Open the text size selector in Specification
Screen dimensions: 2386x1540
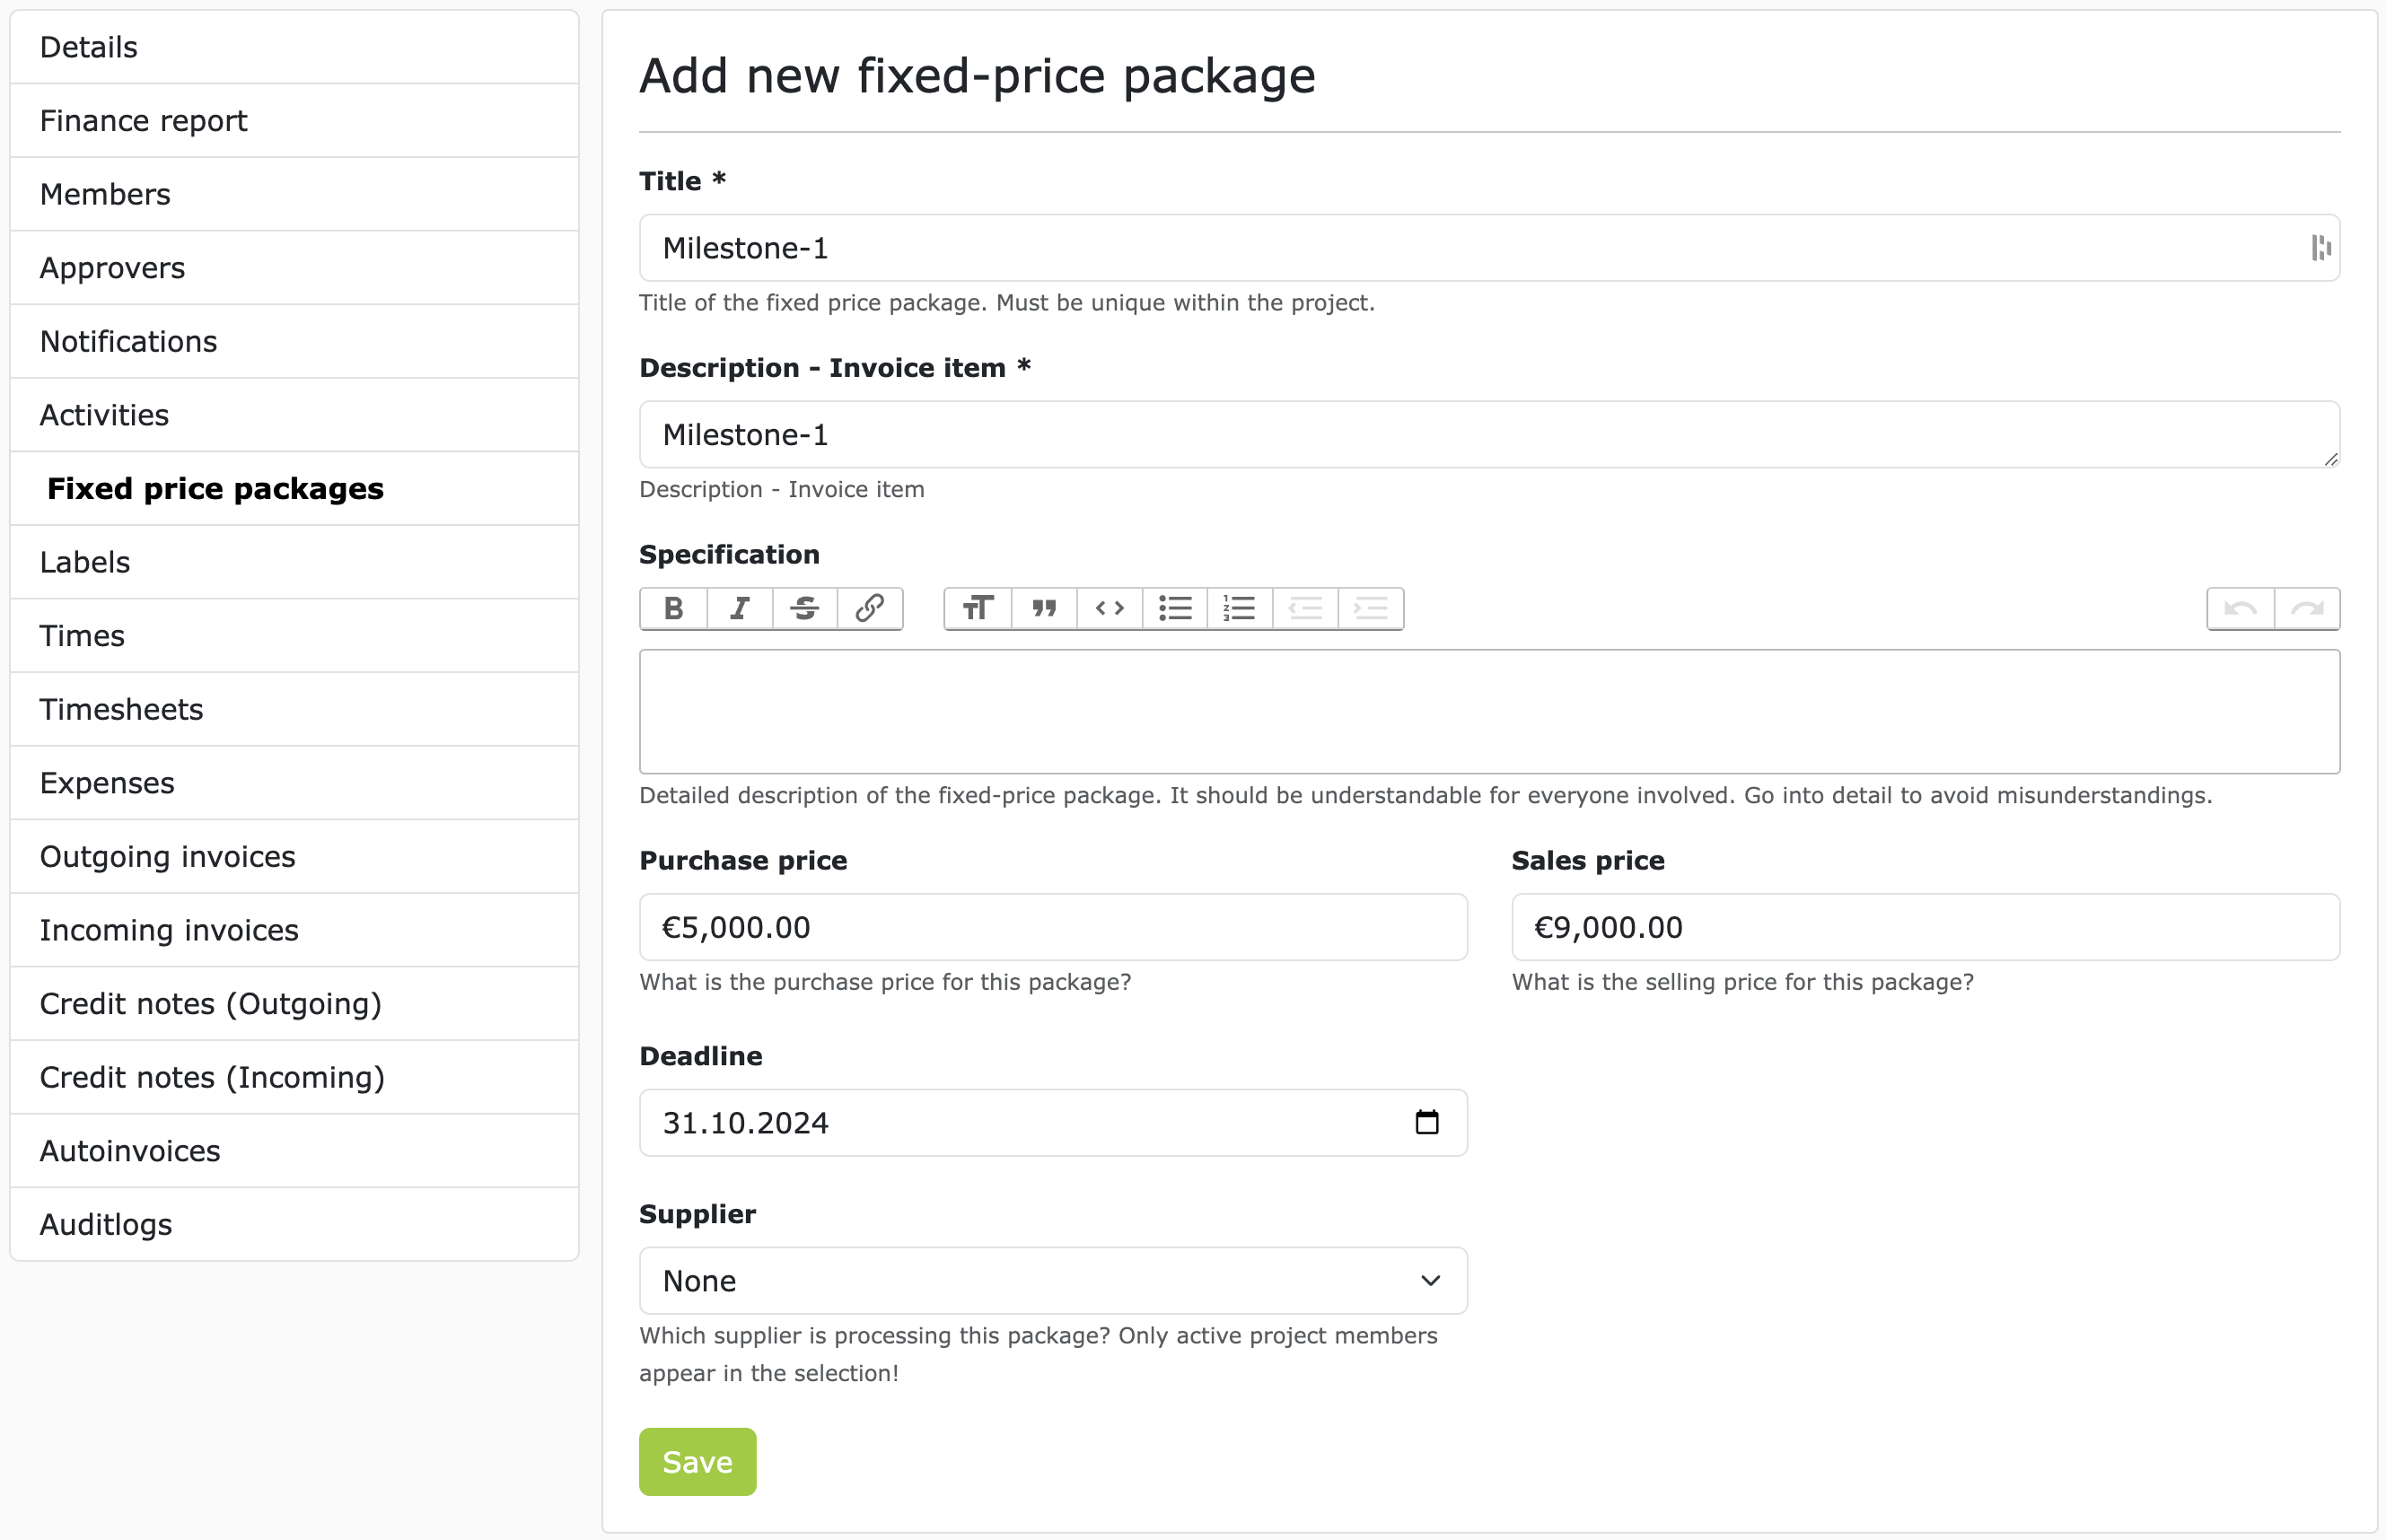976,608
